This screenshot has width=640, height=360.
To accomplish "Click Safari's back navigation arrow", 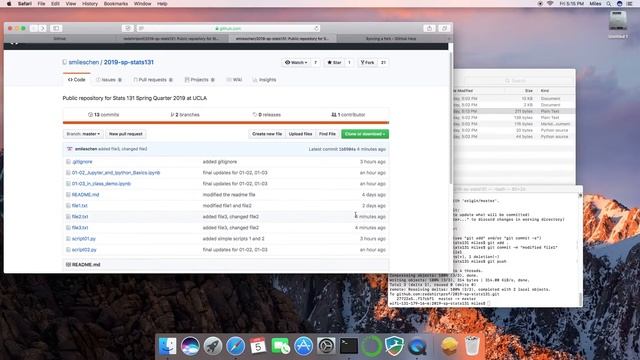I will tap(33, 28).
